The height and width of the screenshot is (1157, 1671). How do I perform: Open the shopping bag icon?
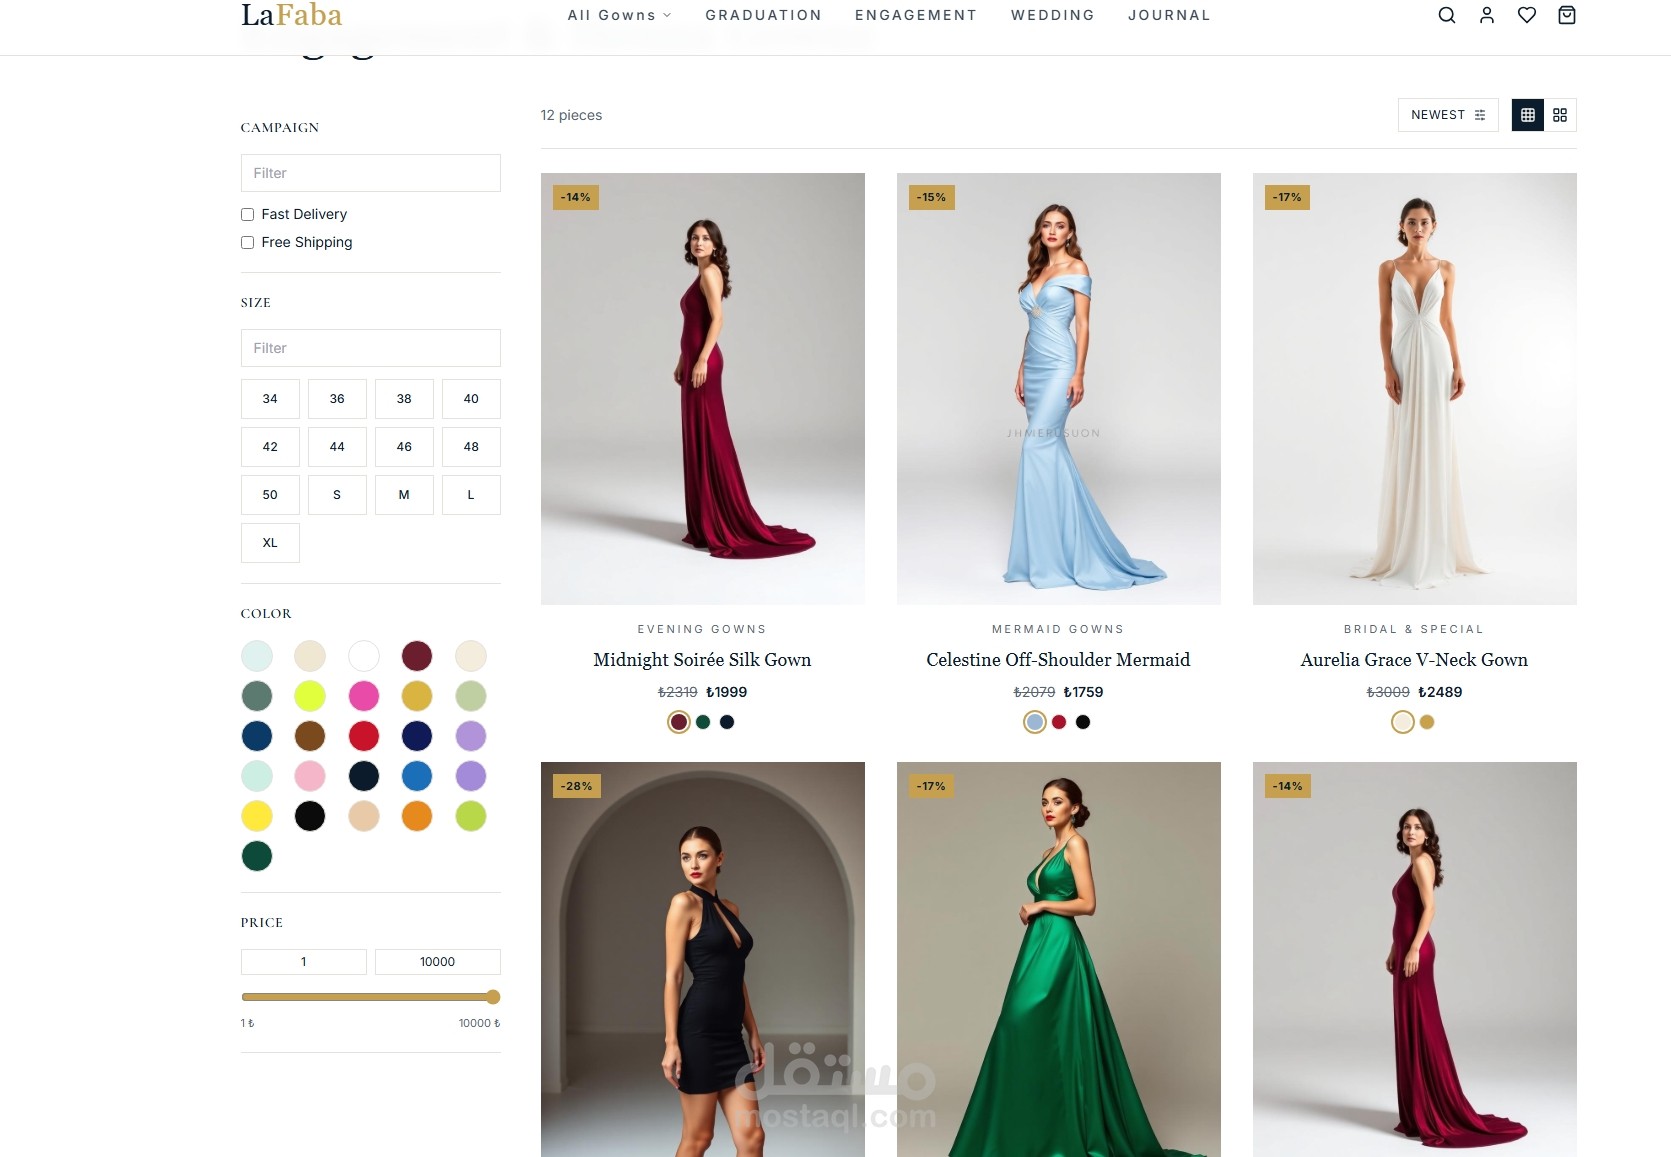click(x=1567, y=15)
